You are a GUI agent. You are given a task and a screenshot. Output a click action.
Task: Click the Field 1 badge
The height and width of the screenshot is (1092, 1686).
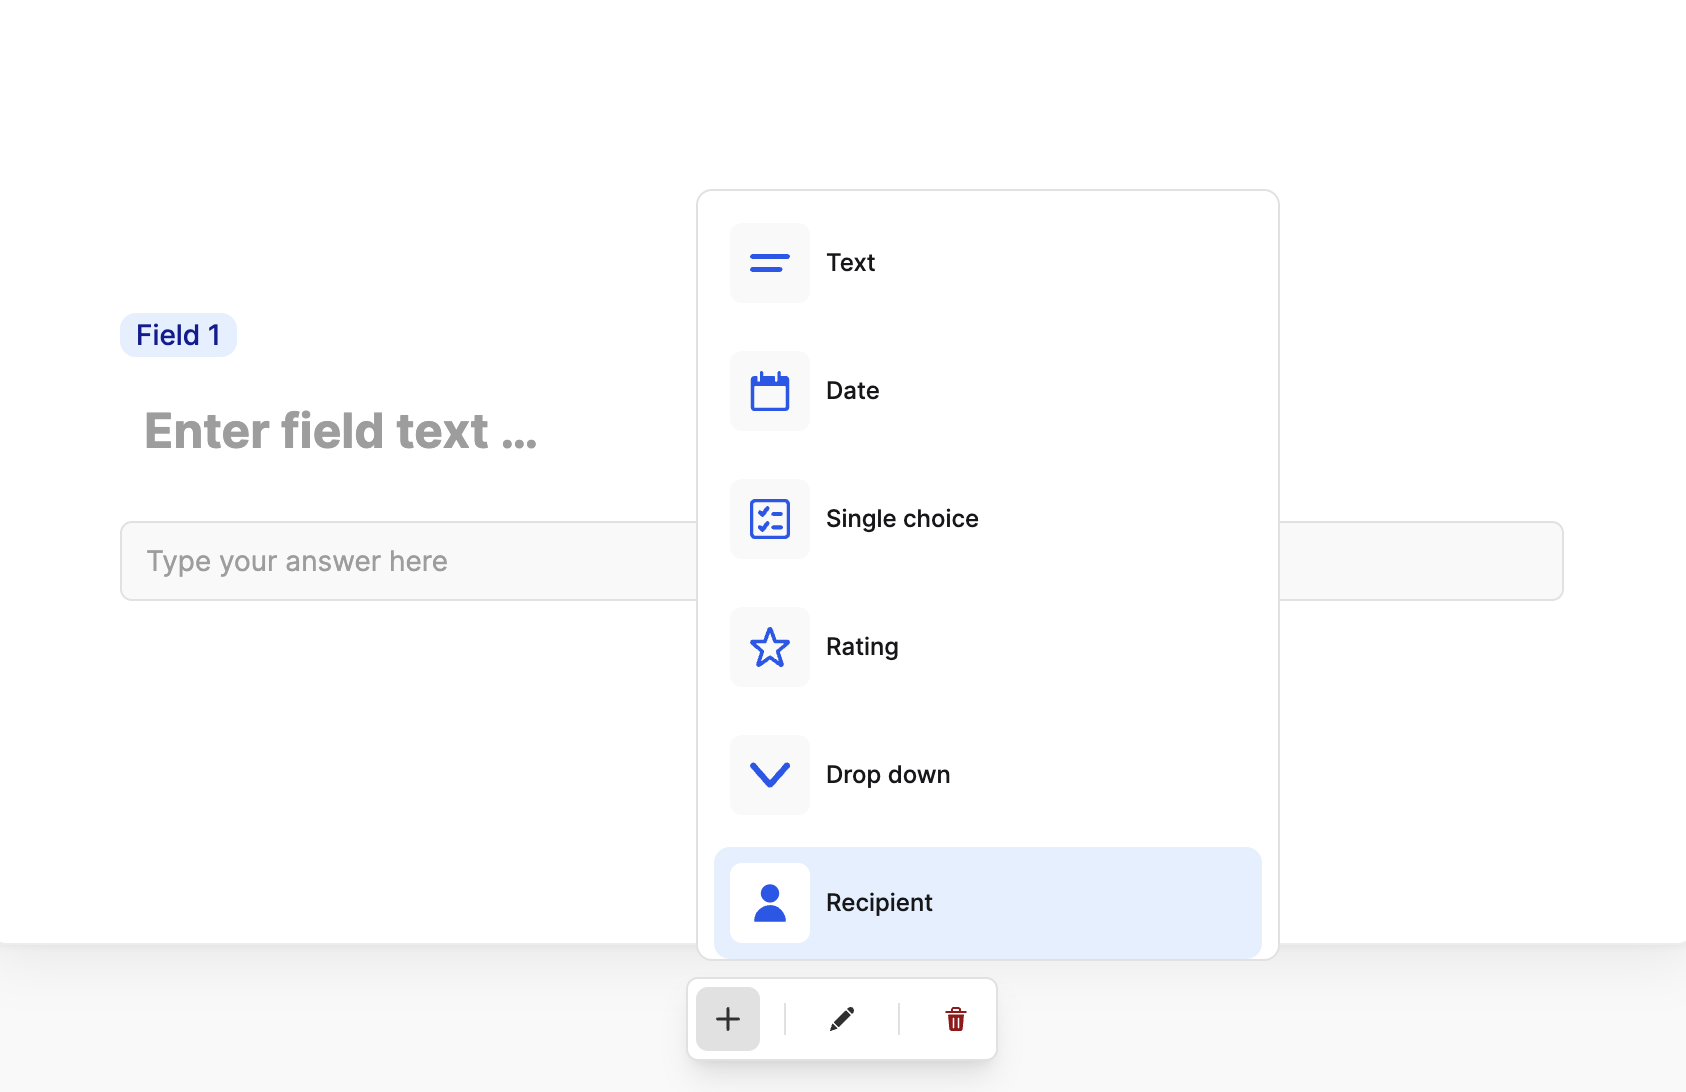[x=178, y=335]
